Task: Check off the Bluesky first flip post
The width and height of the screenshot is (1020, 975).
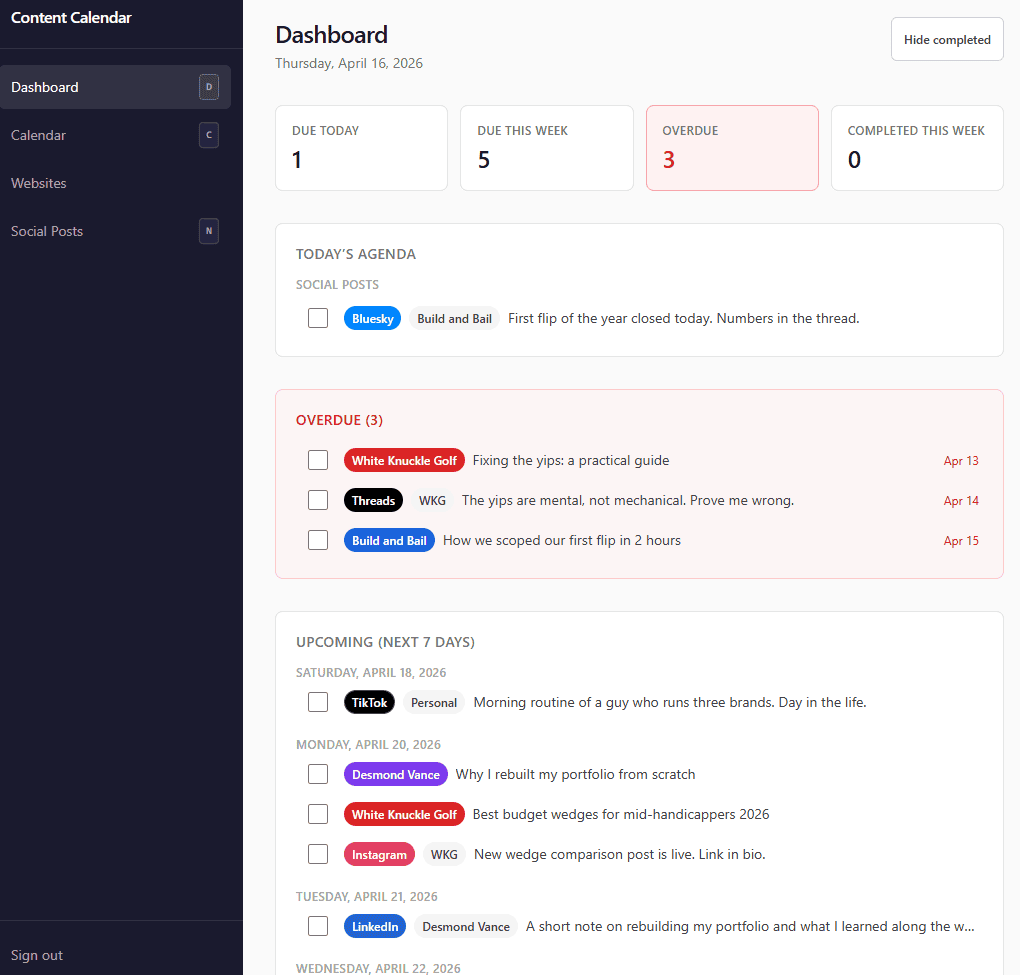Action: click(x=318, y=318)
